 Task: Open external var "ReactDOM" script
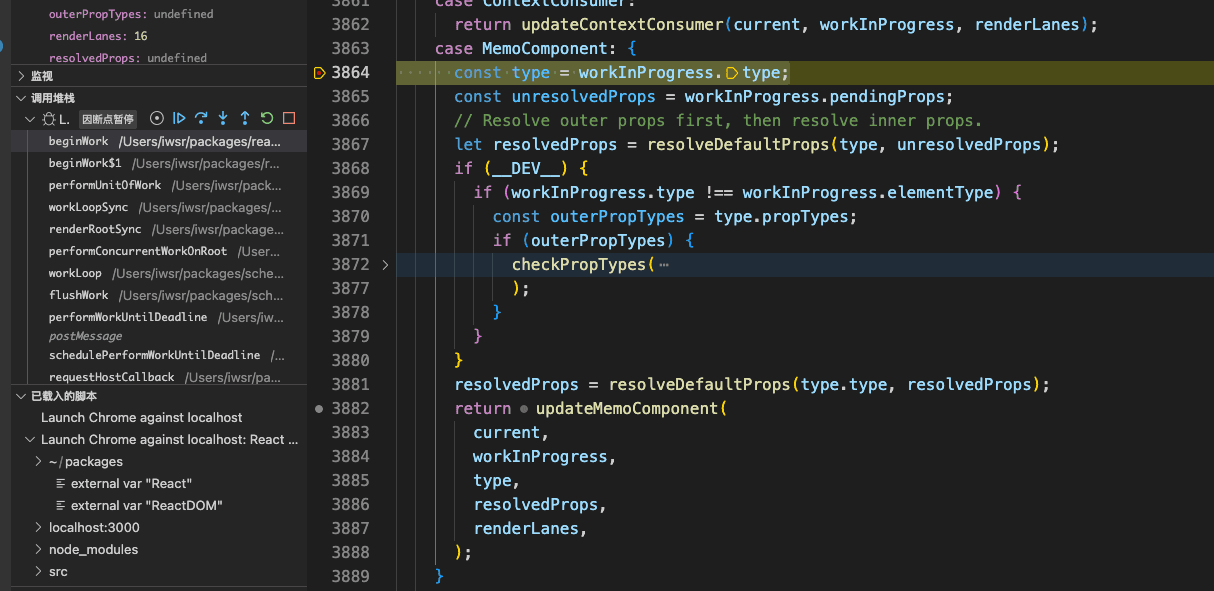pos(146,506)
